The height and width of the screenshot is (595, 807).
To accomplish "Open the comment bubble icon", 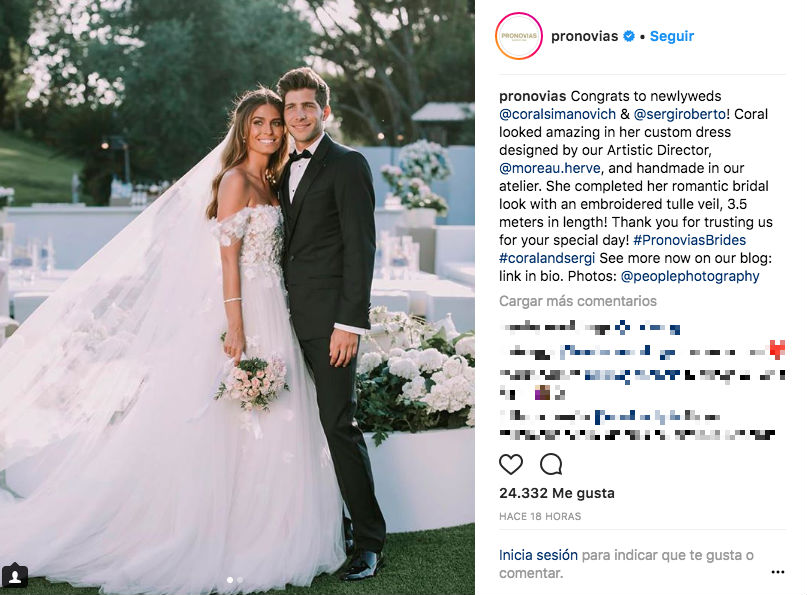I will point(551,464).
